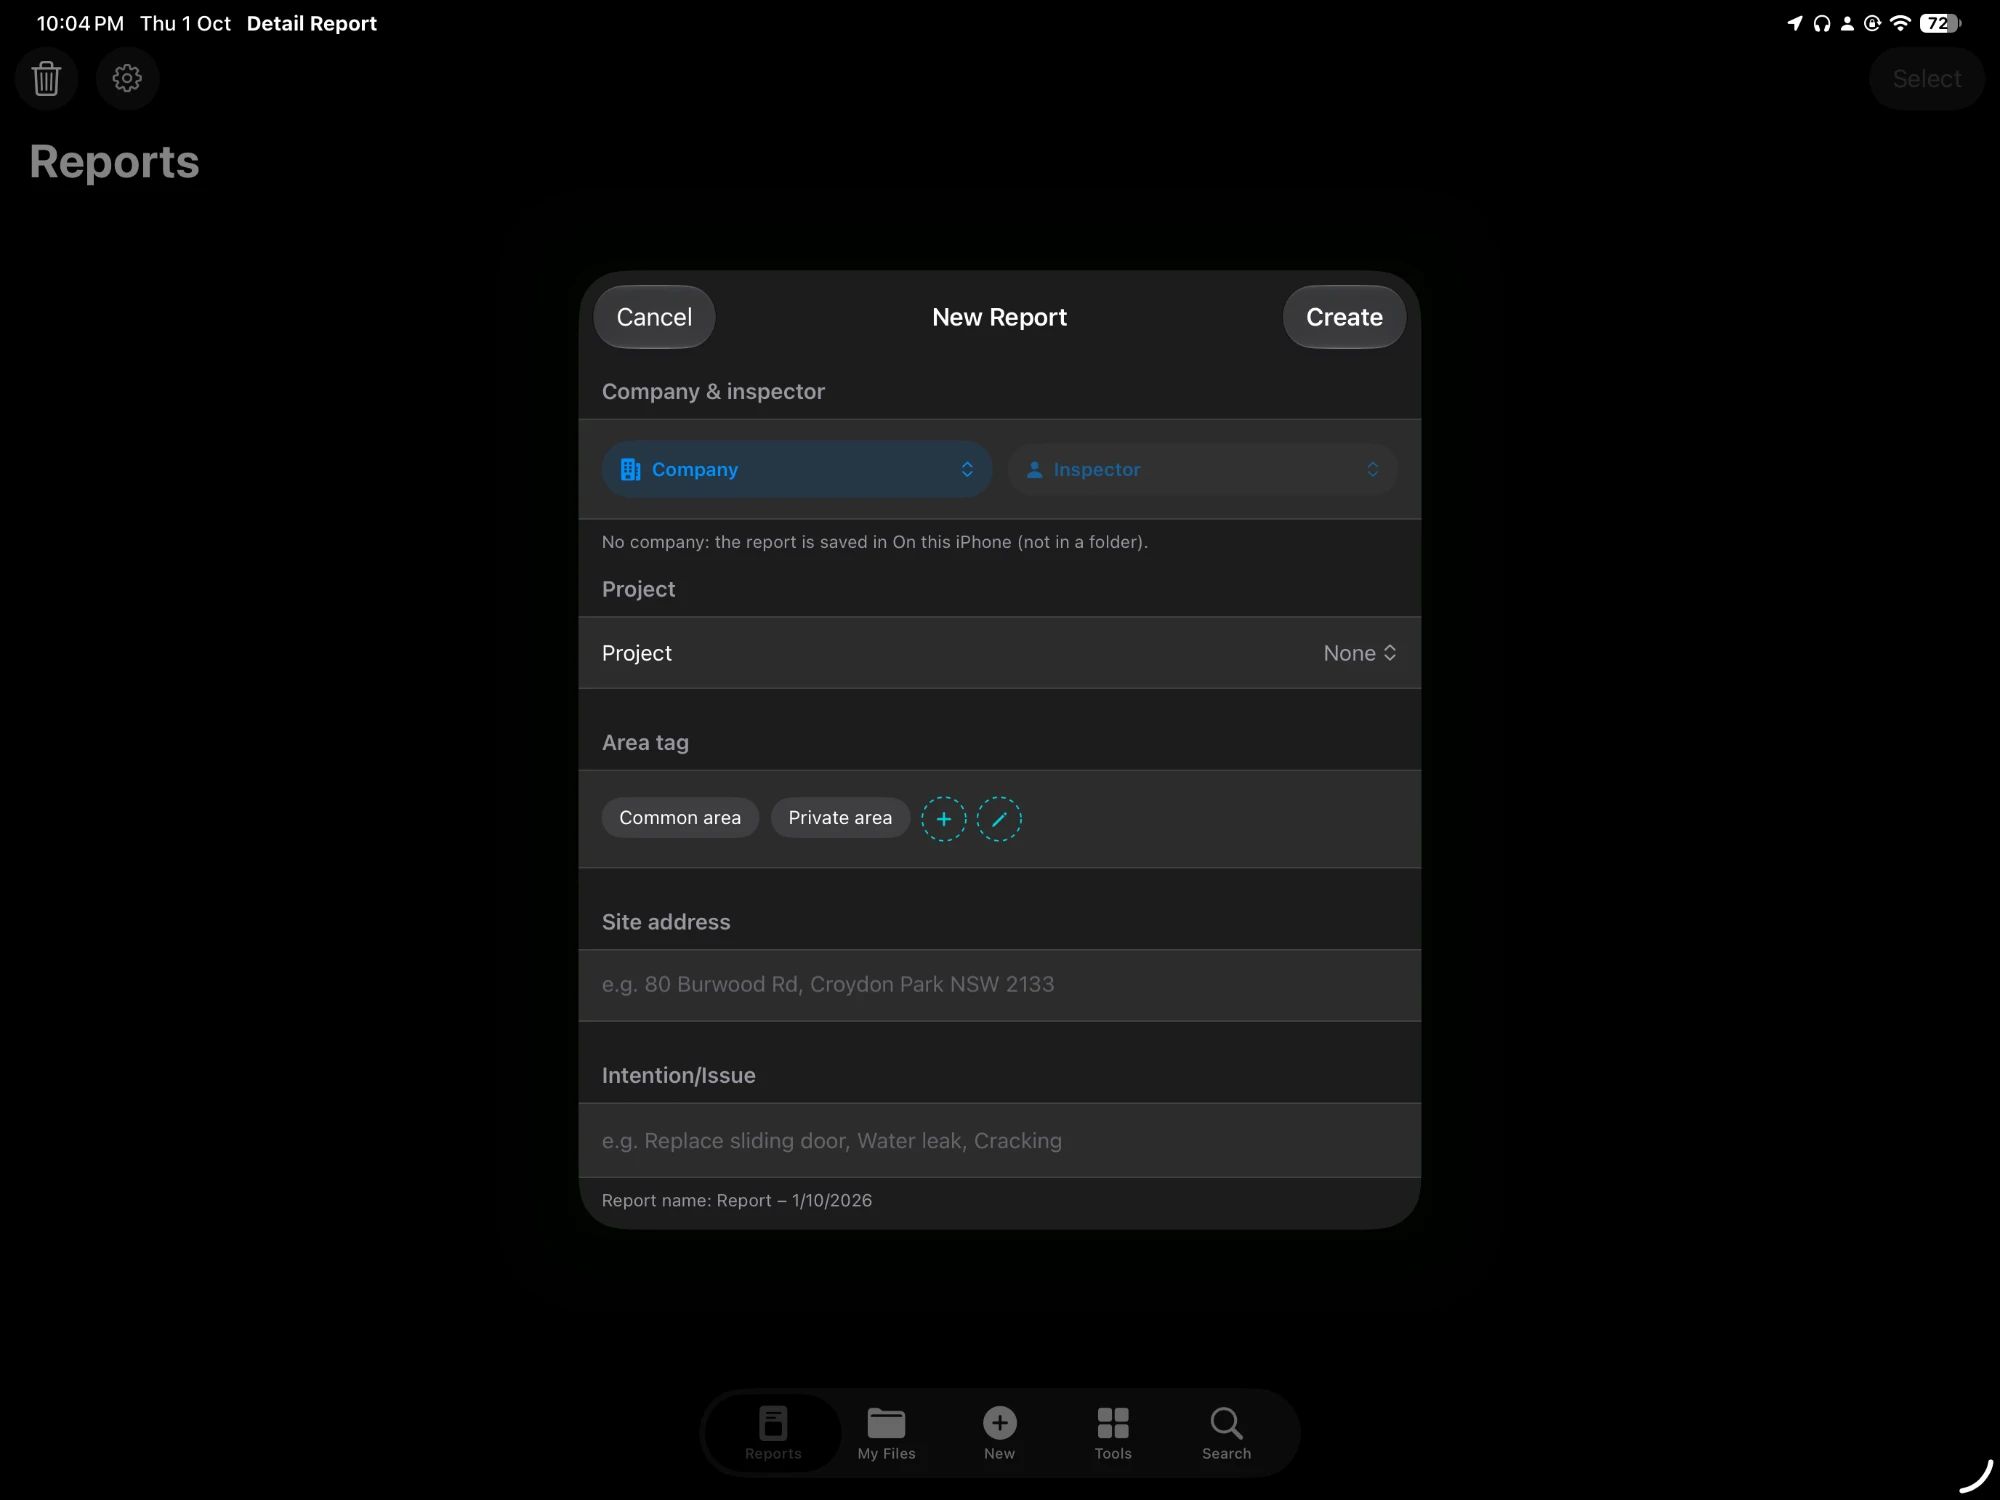The height and width of the screenshot is (1500, 2000).
Task: Tap the status bar person icon
Action: (1847, 23)
